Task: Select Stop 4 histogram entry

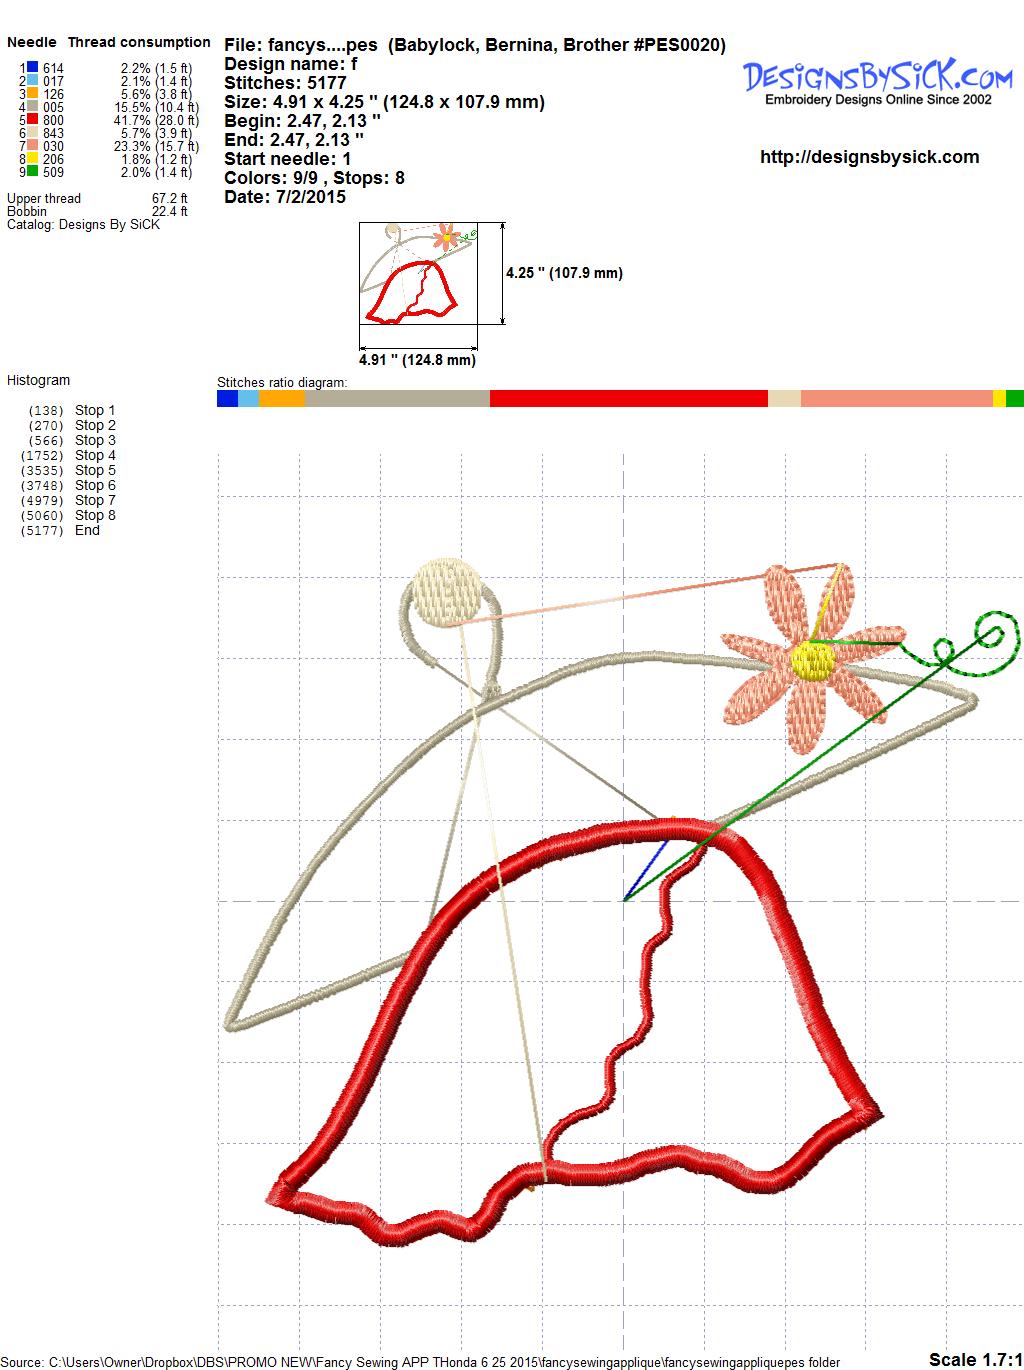Action: [x=95, y=455]
